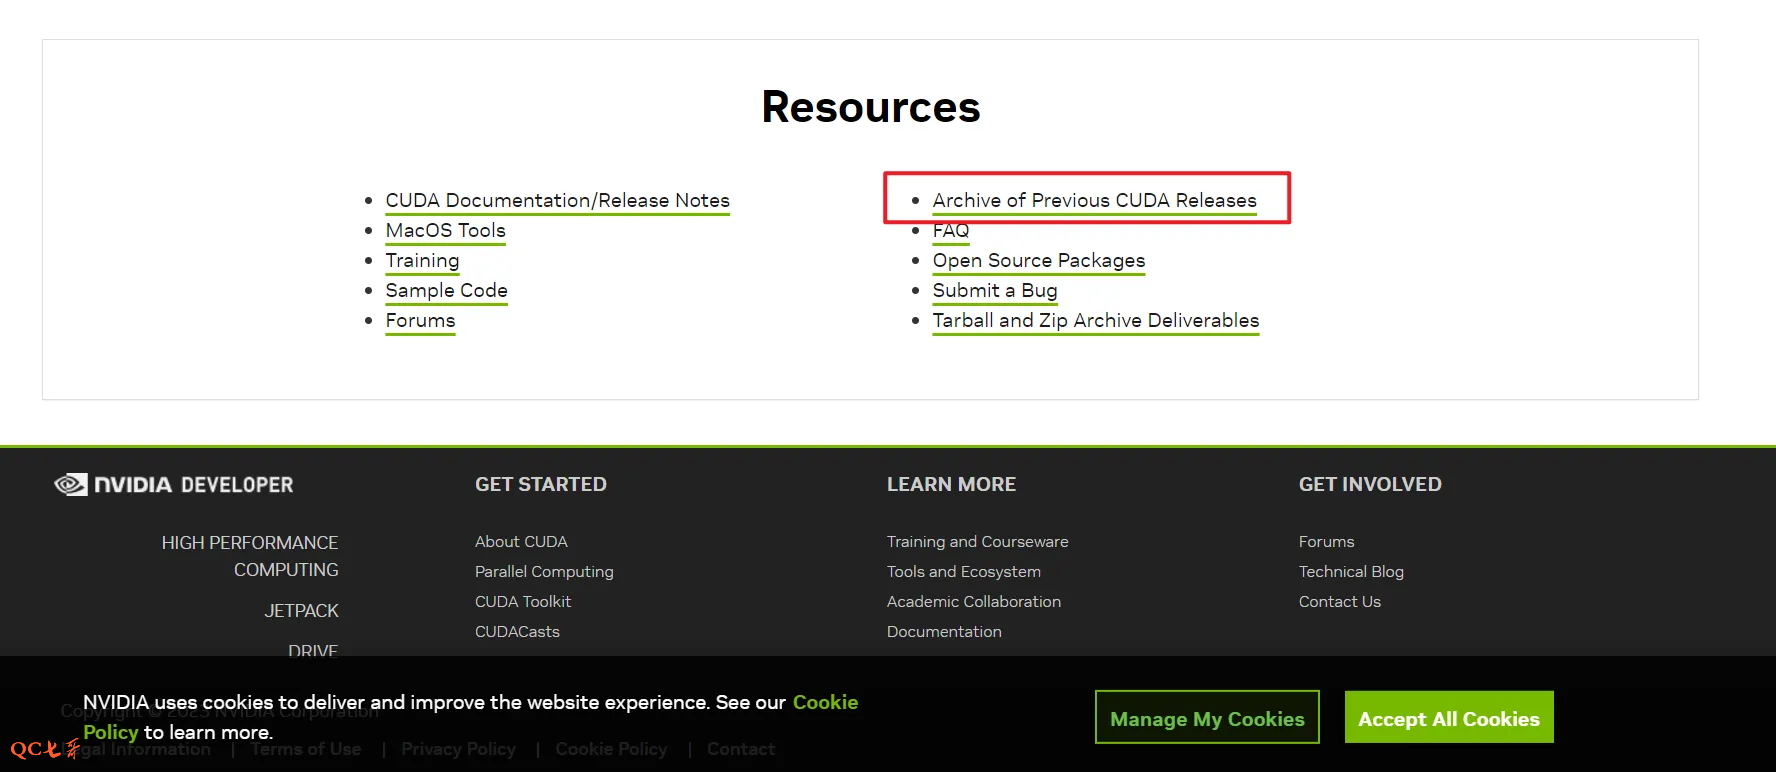The image size is (1776, 772).
Task: Open Archive of Previous CUDA Releases
Action: pos(1094,200)
